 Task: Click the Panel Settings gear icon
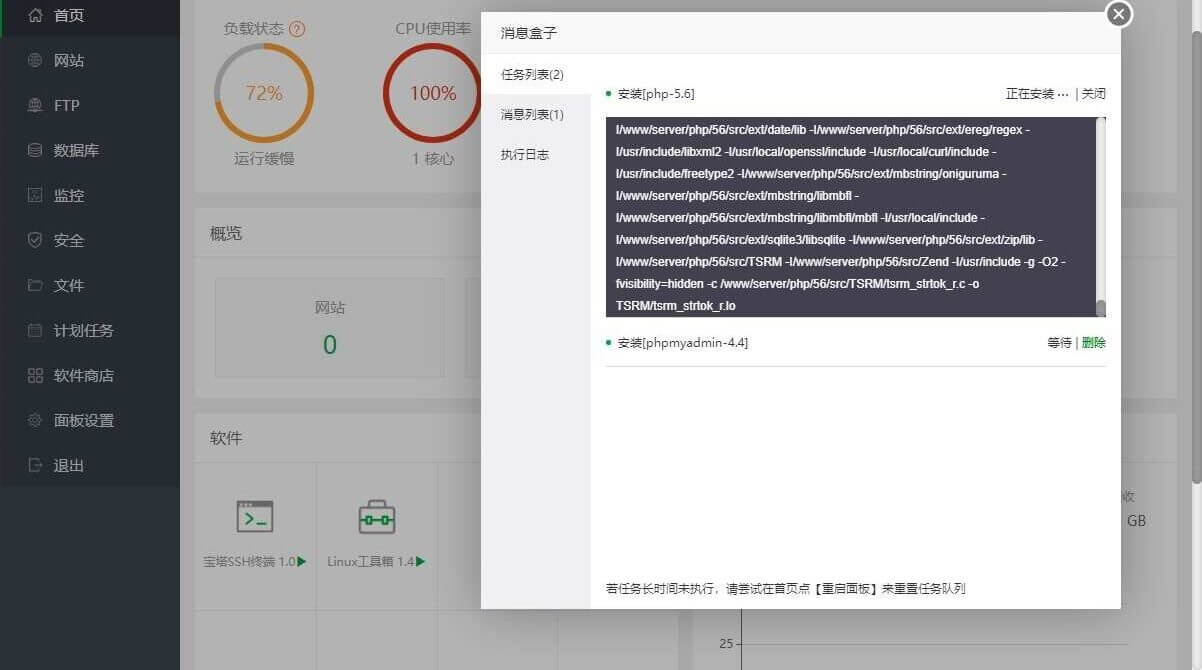(35, 420)
